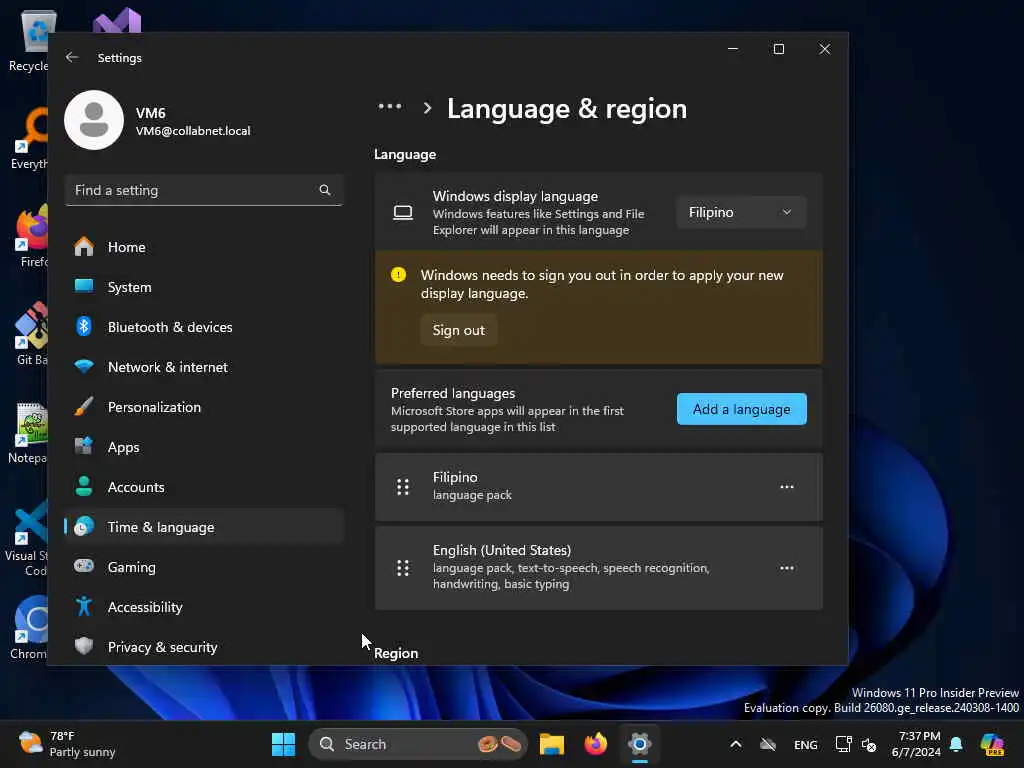
Task: Open more options for Filipino language
Action: (786, 487)
